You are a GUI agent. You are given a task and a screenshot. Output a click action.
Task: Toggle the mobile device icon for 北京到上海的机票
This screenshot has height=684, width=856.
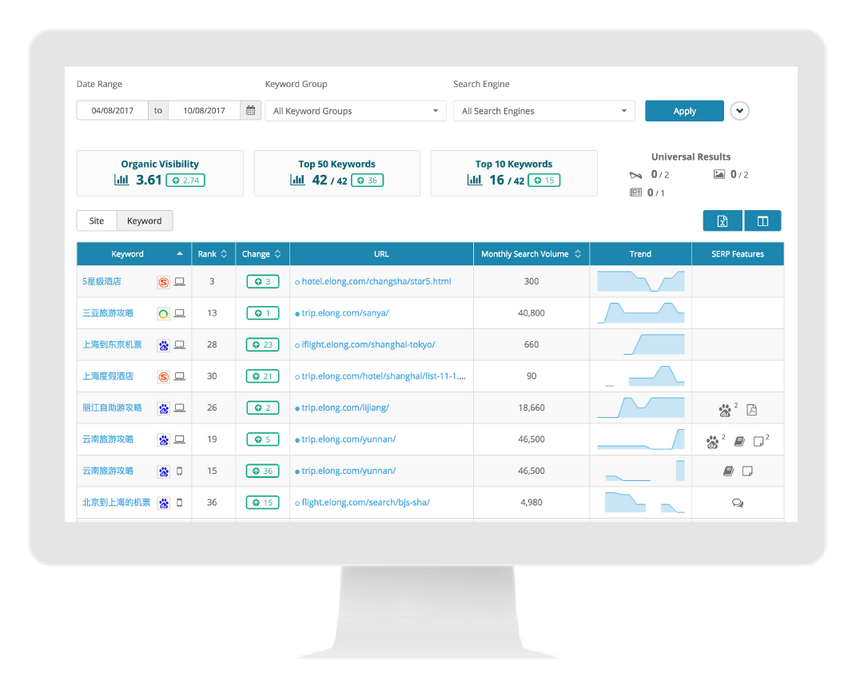click(178, 503)
